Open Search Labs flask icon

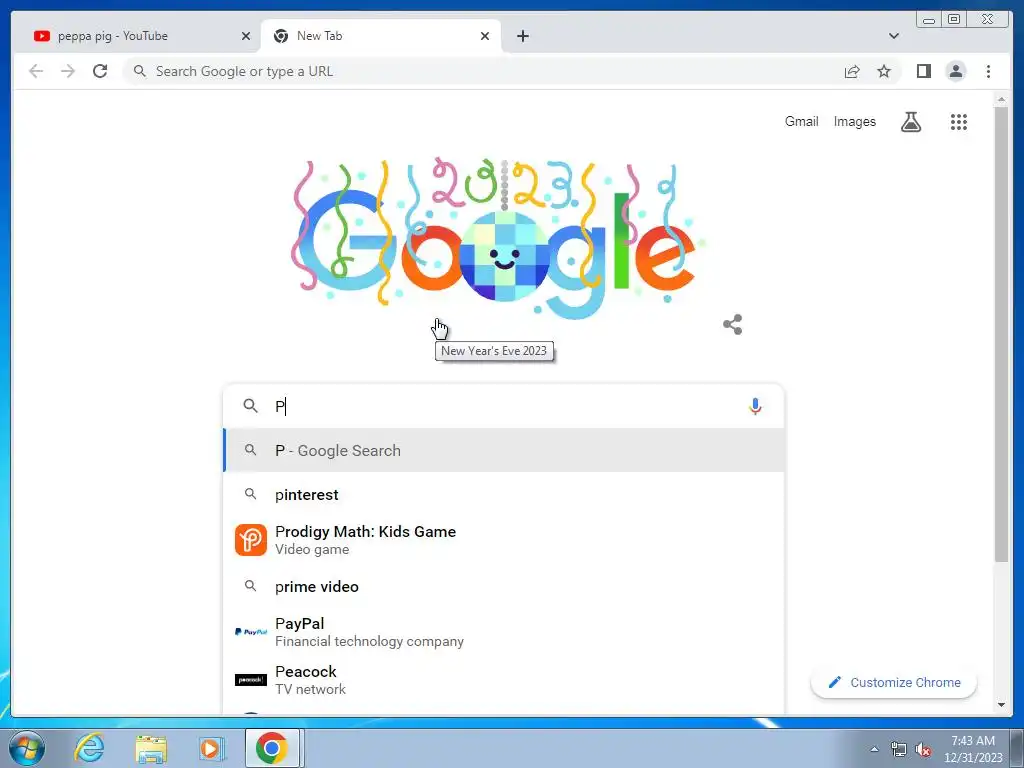tap(911, 121)
